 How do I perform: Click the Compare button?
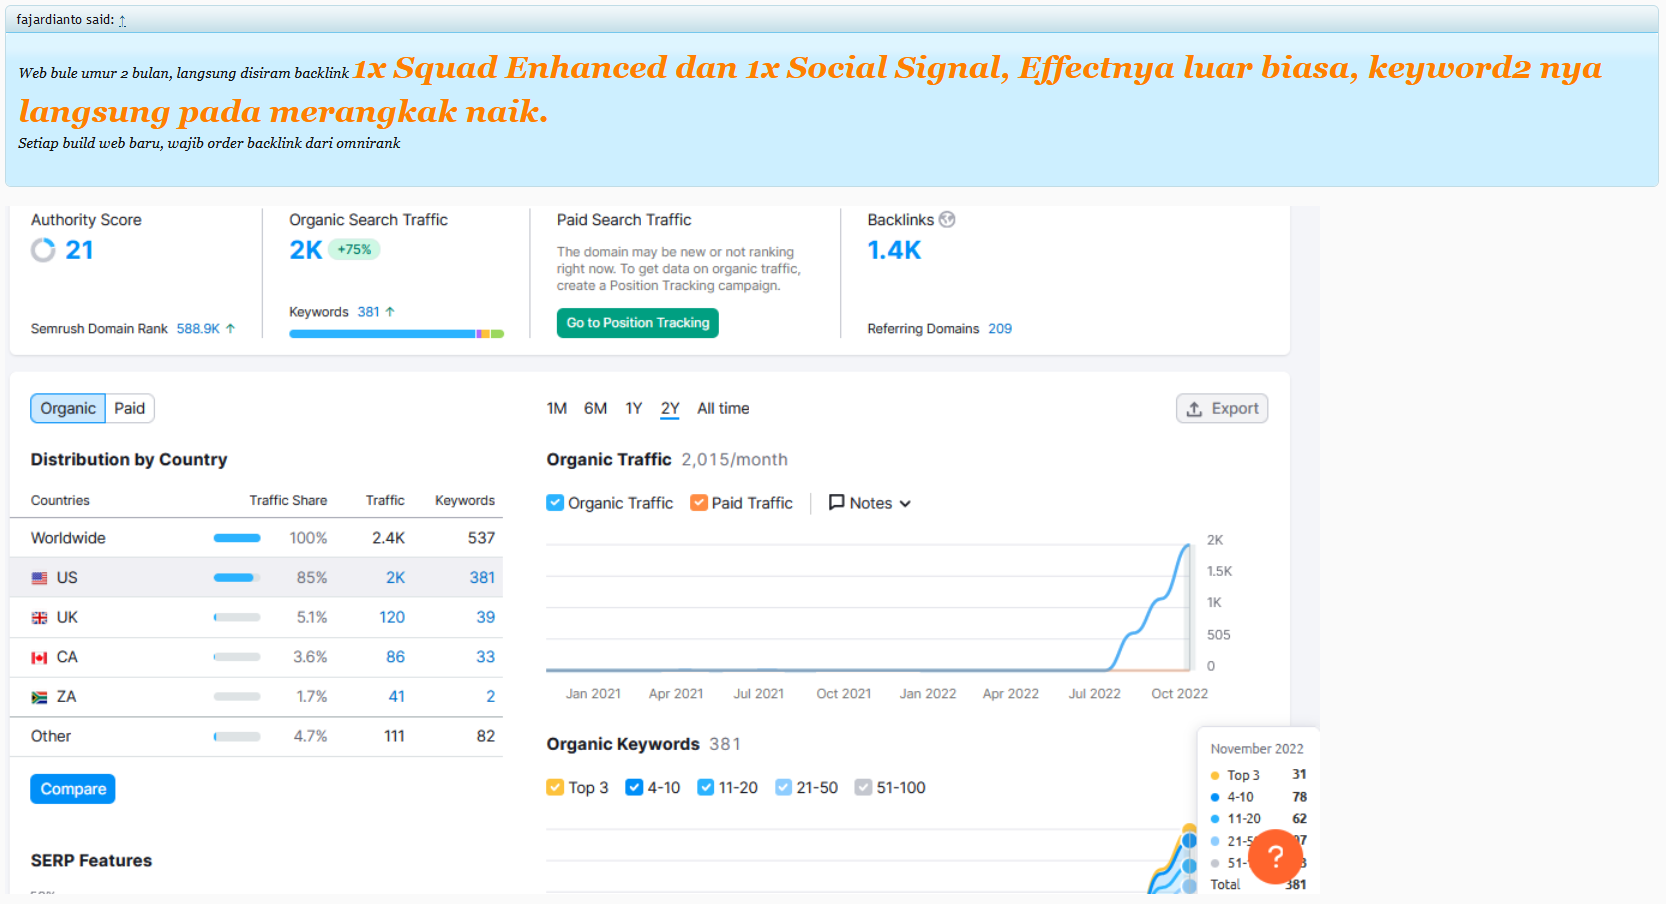[73, 789]
